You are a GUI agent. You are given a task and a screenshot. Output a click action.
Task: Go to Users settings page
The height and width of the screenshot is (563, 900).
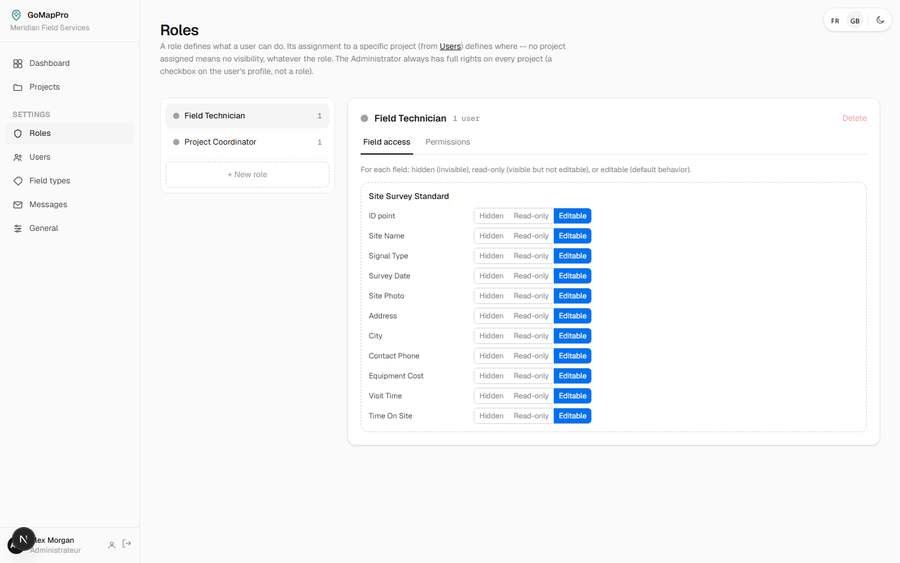click(x=69, y=157)
